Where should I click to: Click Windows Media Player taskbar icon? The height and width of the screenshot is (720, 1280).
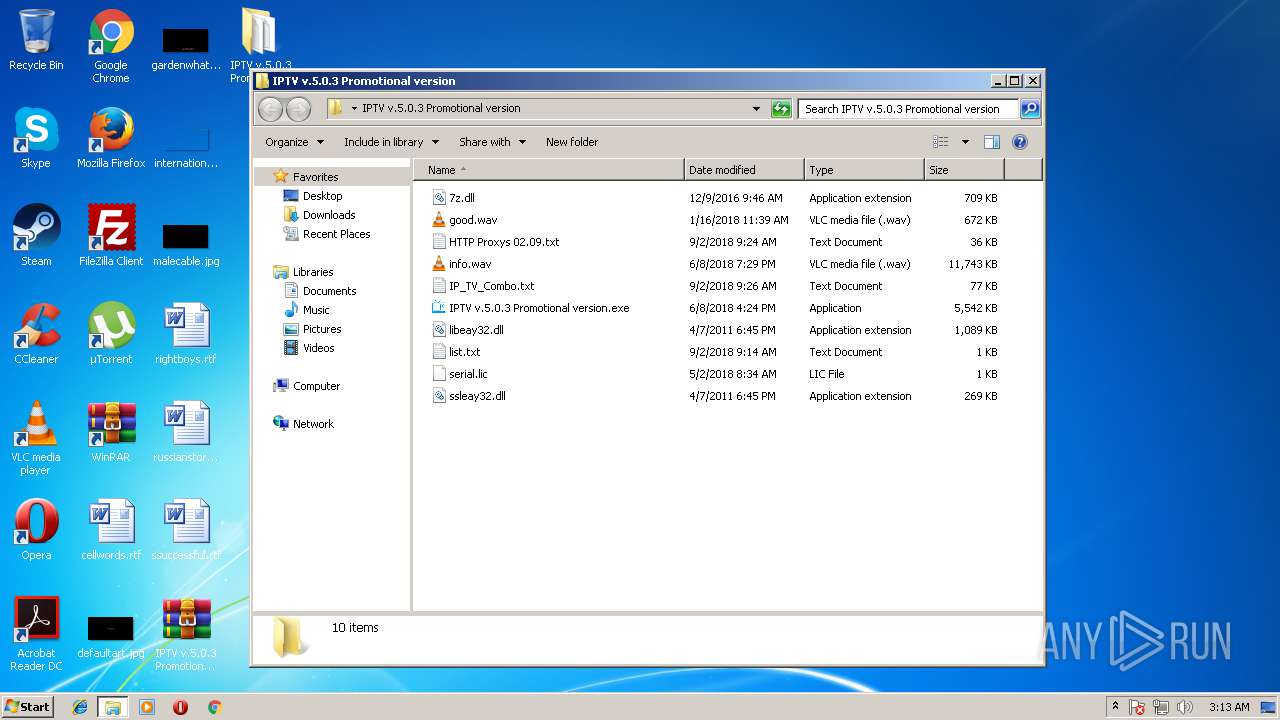[147, 707]
